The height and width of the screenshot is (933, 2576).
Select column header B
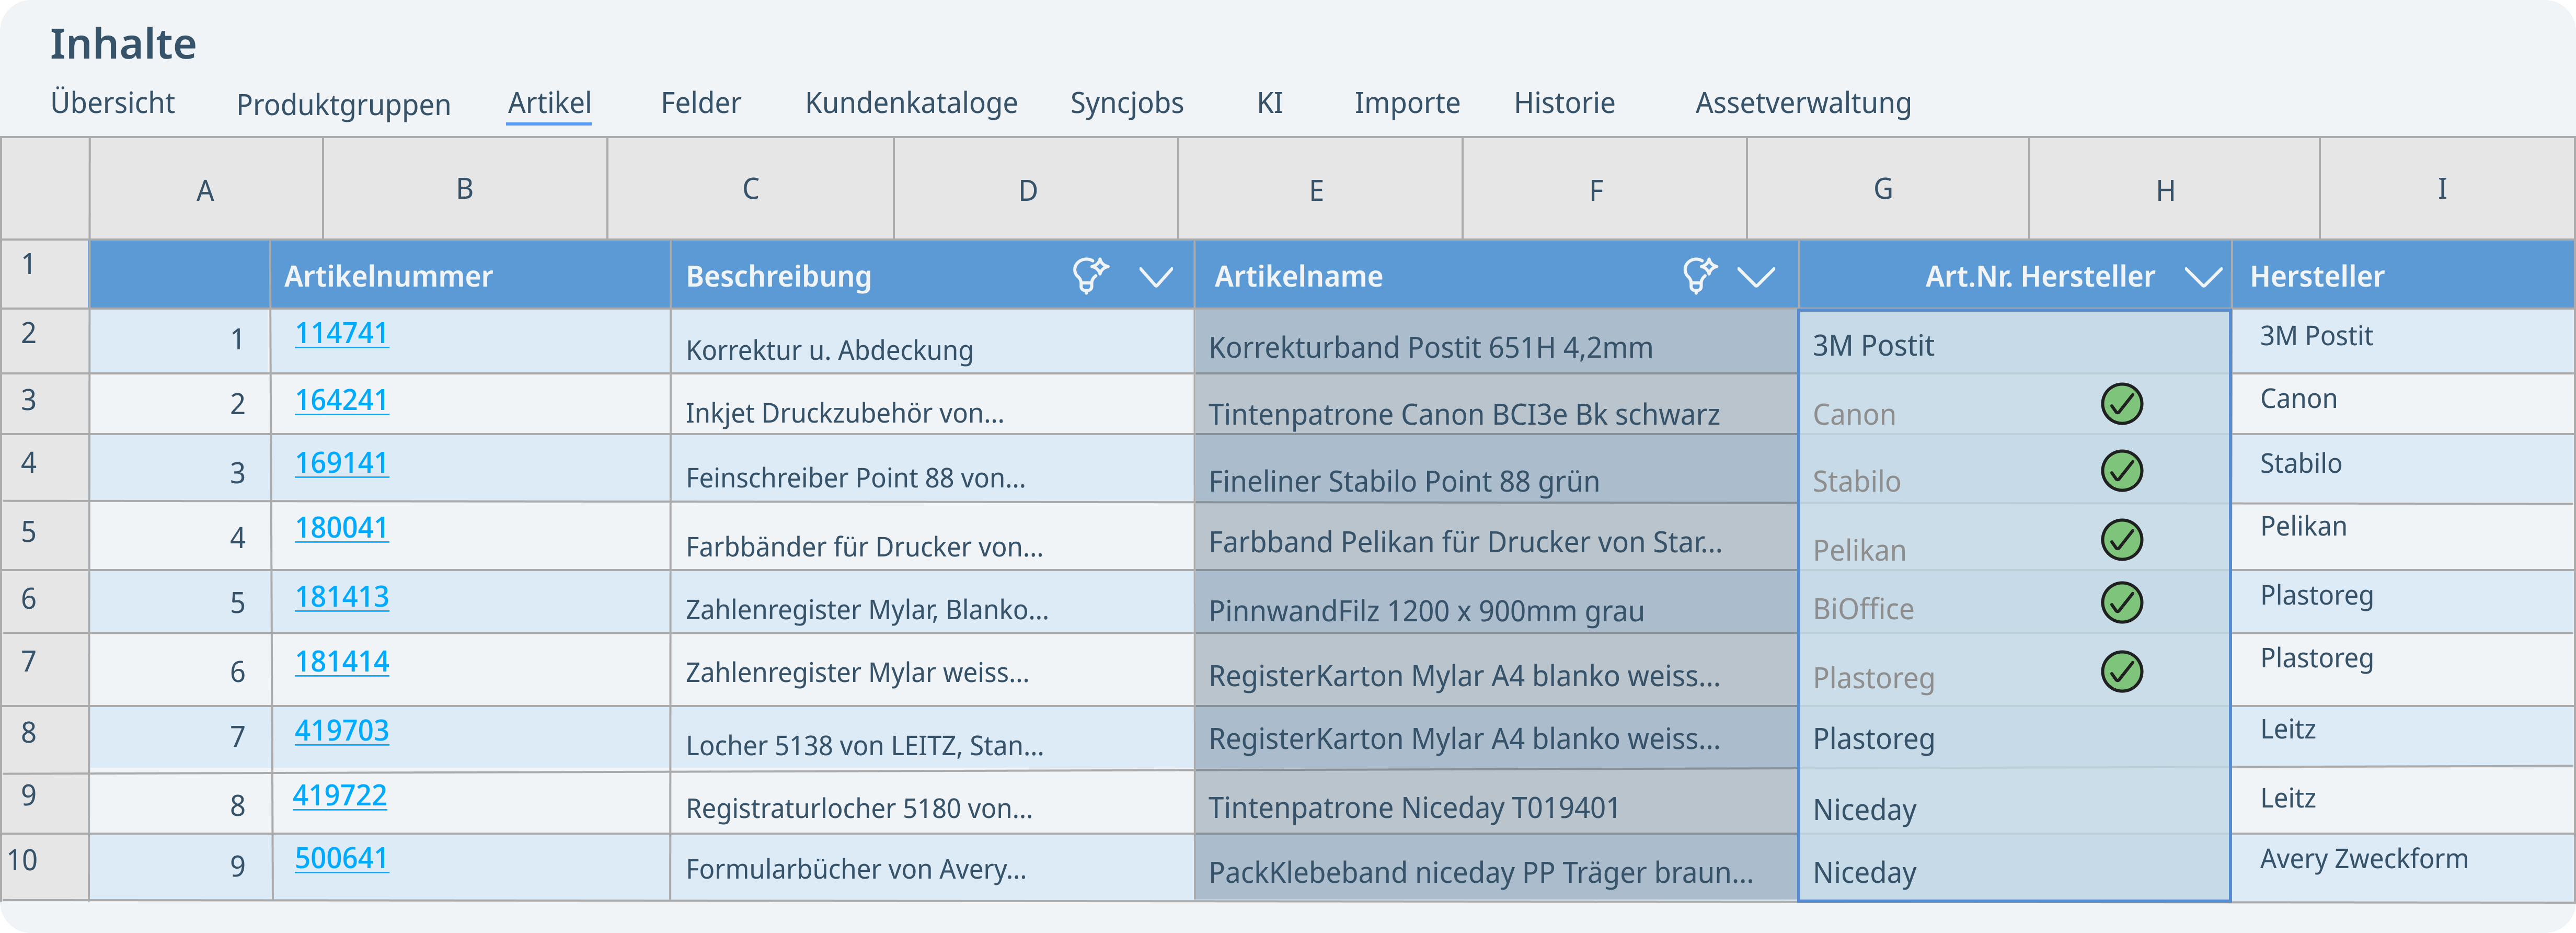coord(465,189)
